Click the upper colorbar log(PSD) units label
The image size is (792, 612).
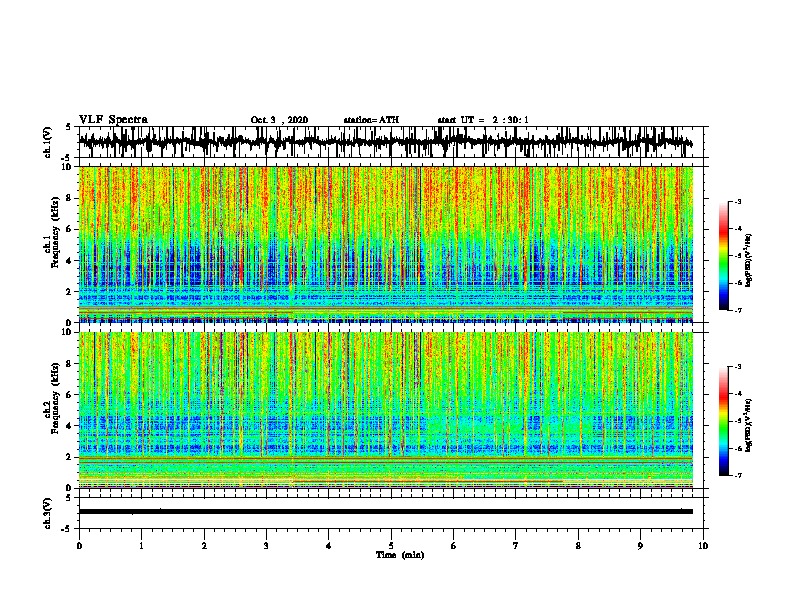(x=749, y=261)
